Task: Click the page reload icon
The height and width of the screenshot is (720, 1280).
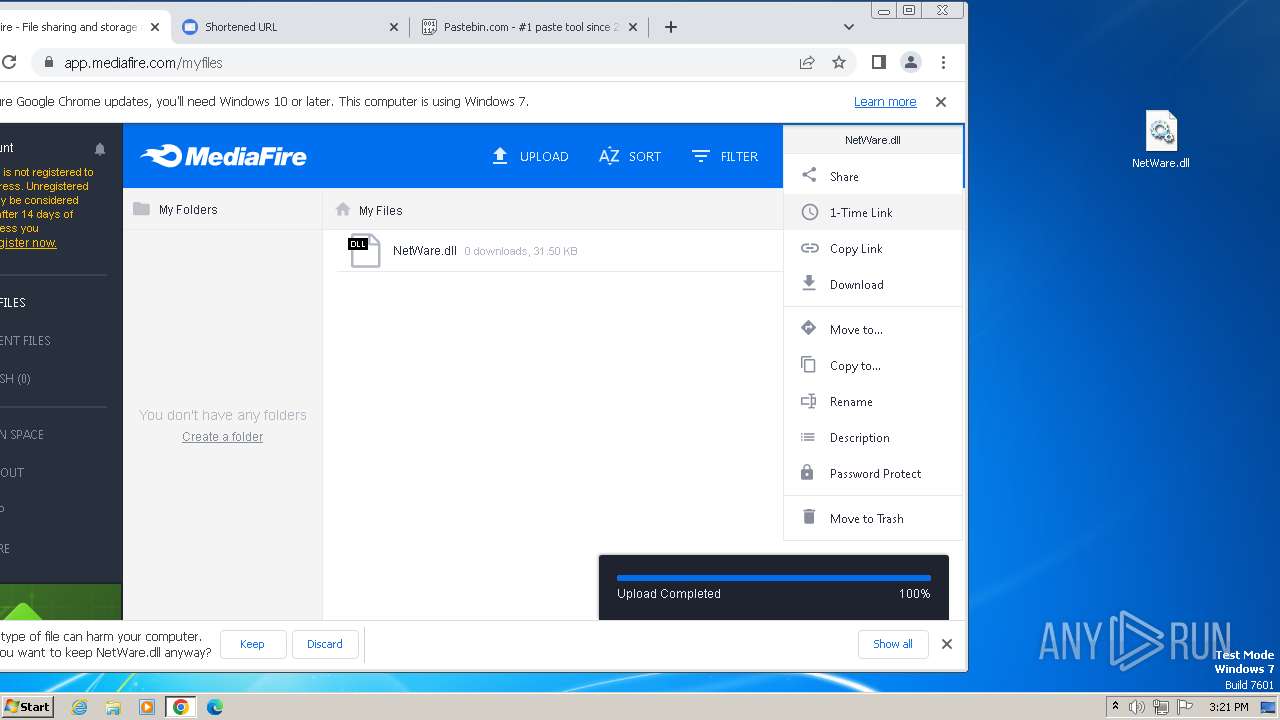Action: (8, 62)
